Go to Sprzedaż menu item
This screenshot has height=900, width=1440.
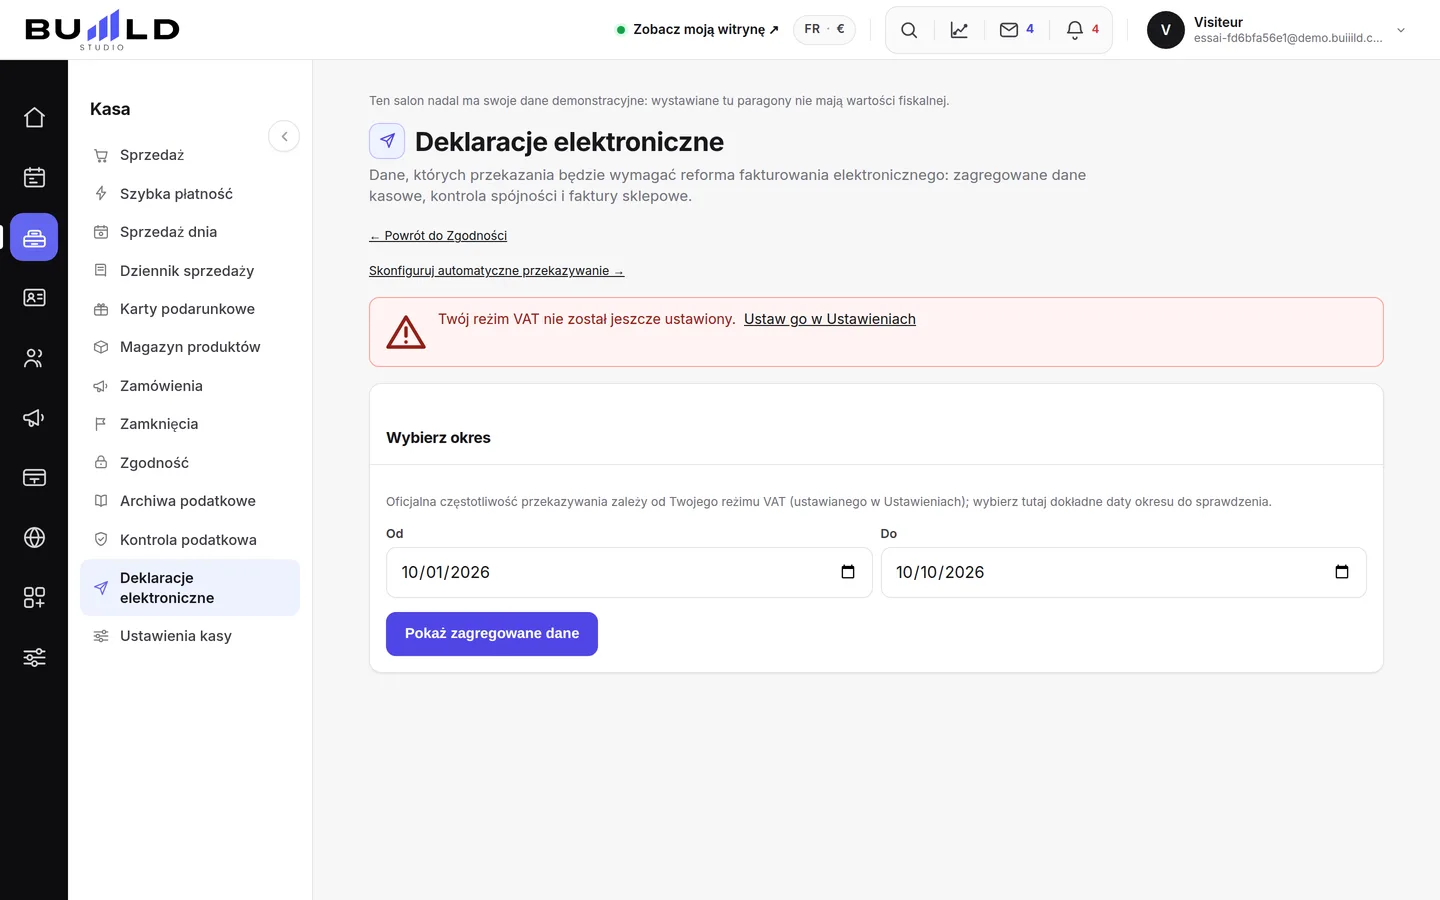click(190, 155)
